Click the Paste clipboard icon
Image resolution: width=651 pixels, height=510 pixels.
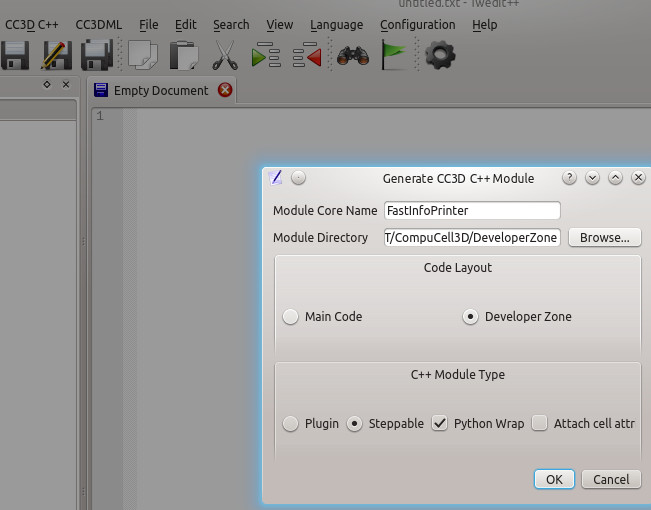coord(183,55)
